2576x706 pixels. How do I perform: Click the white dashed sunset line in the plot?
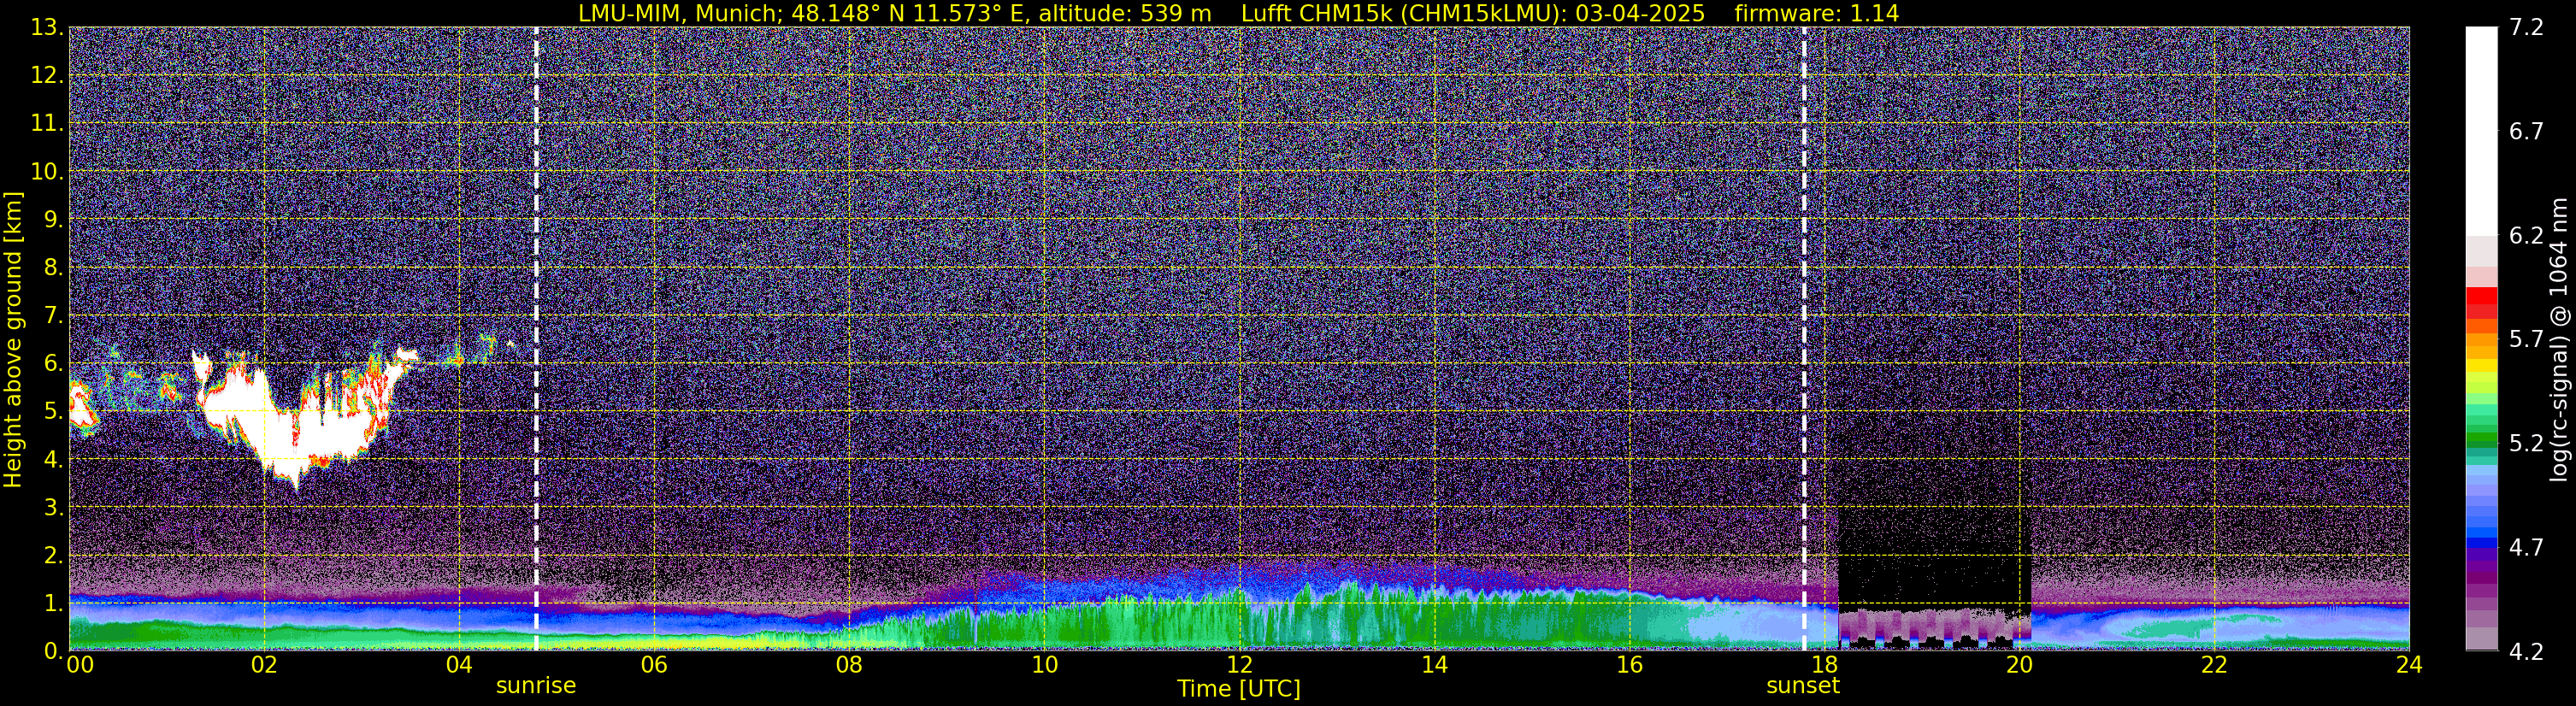pyautogui.click(x=1804, y=338)
